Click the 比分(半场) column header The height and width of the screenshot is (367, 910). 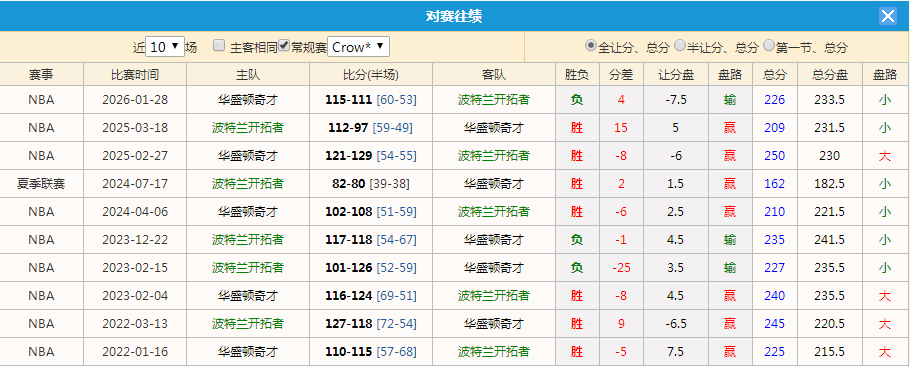pos(371,74)
